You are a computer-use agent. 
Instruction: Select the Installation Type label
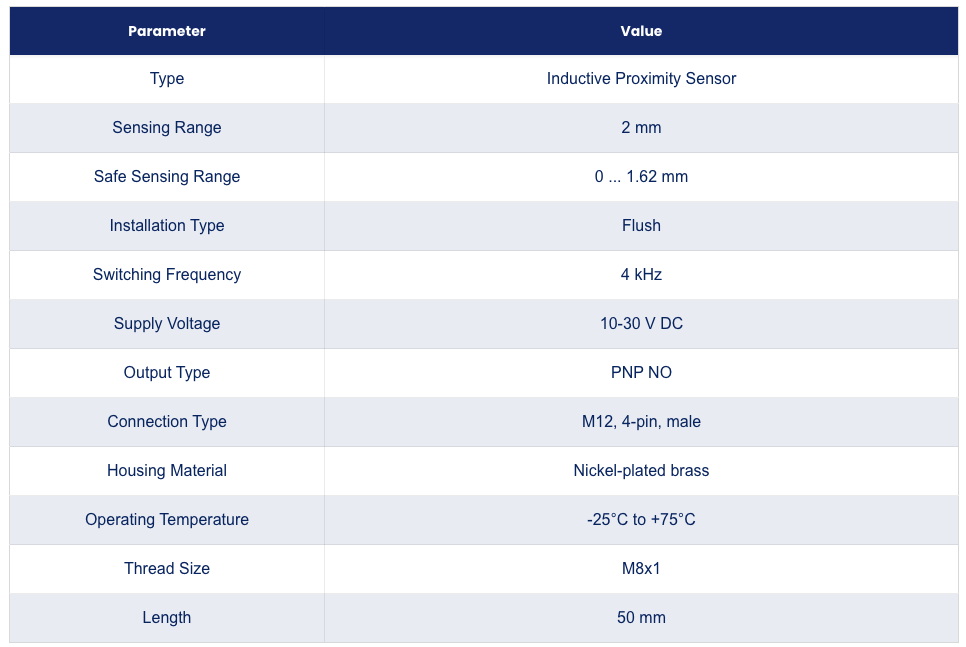[x=167, y=226]
